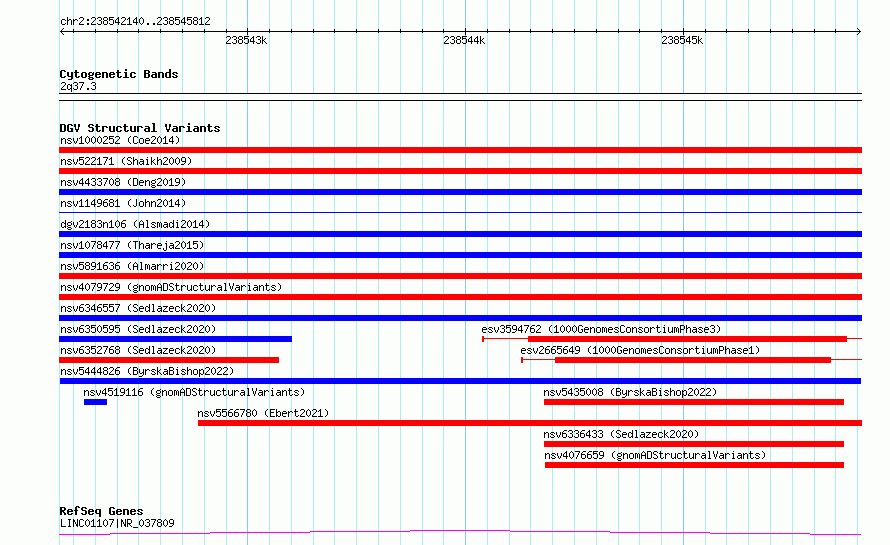This screenshot has height=545, width=890.
Task: Select the red bar under nsv1000252
Action: tap(460, 150)
